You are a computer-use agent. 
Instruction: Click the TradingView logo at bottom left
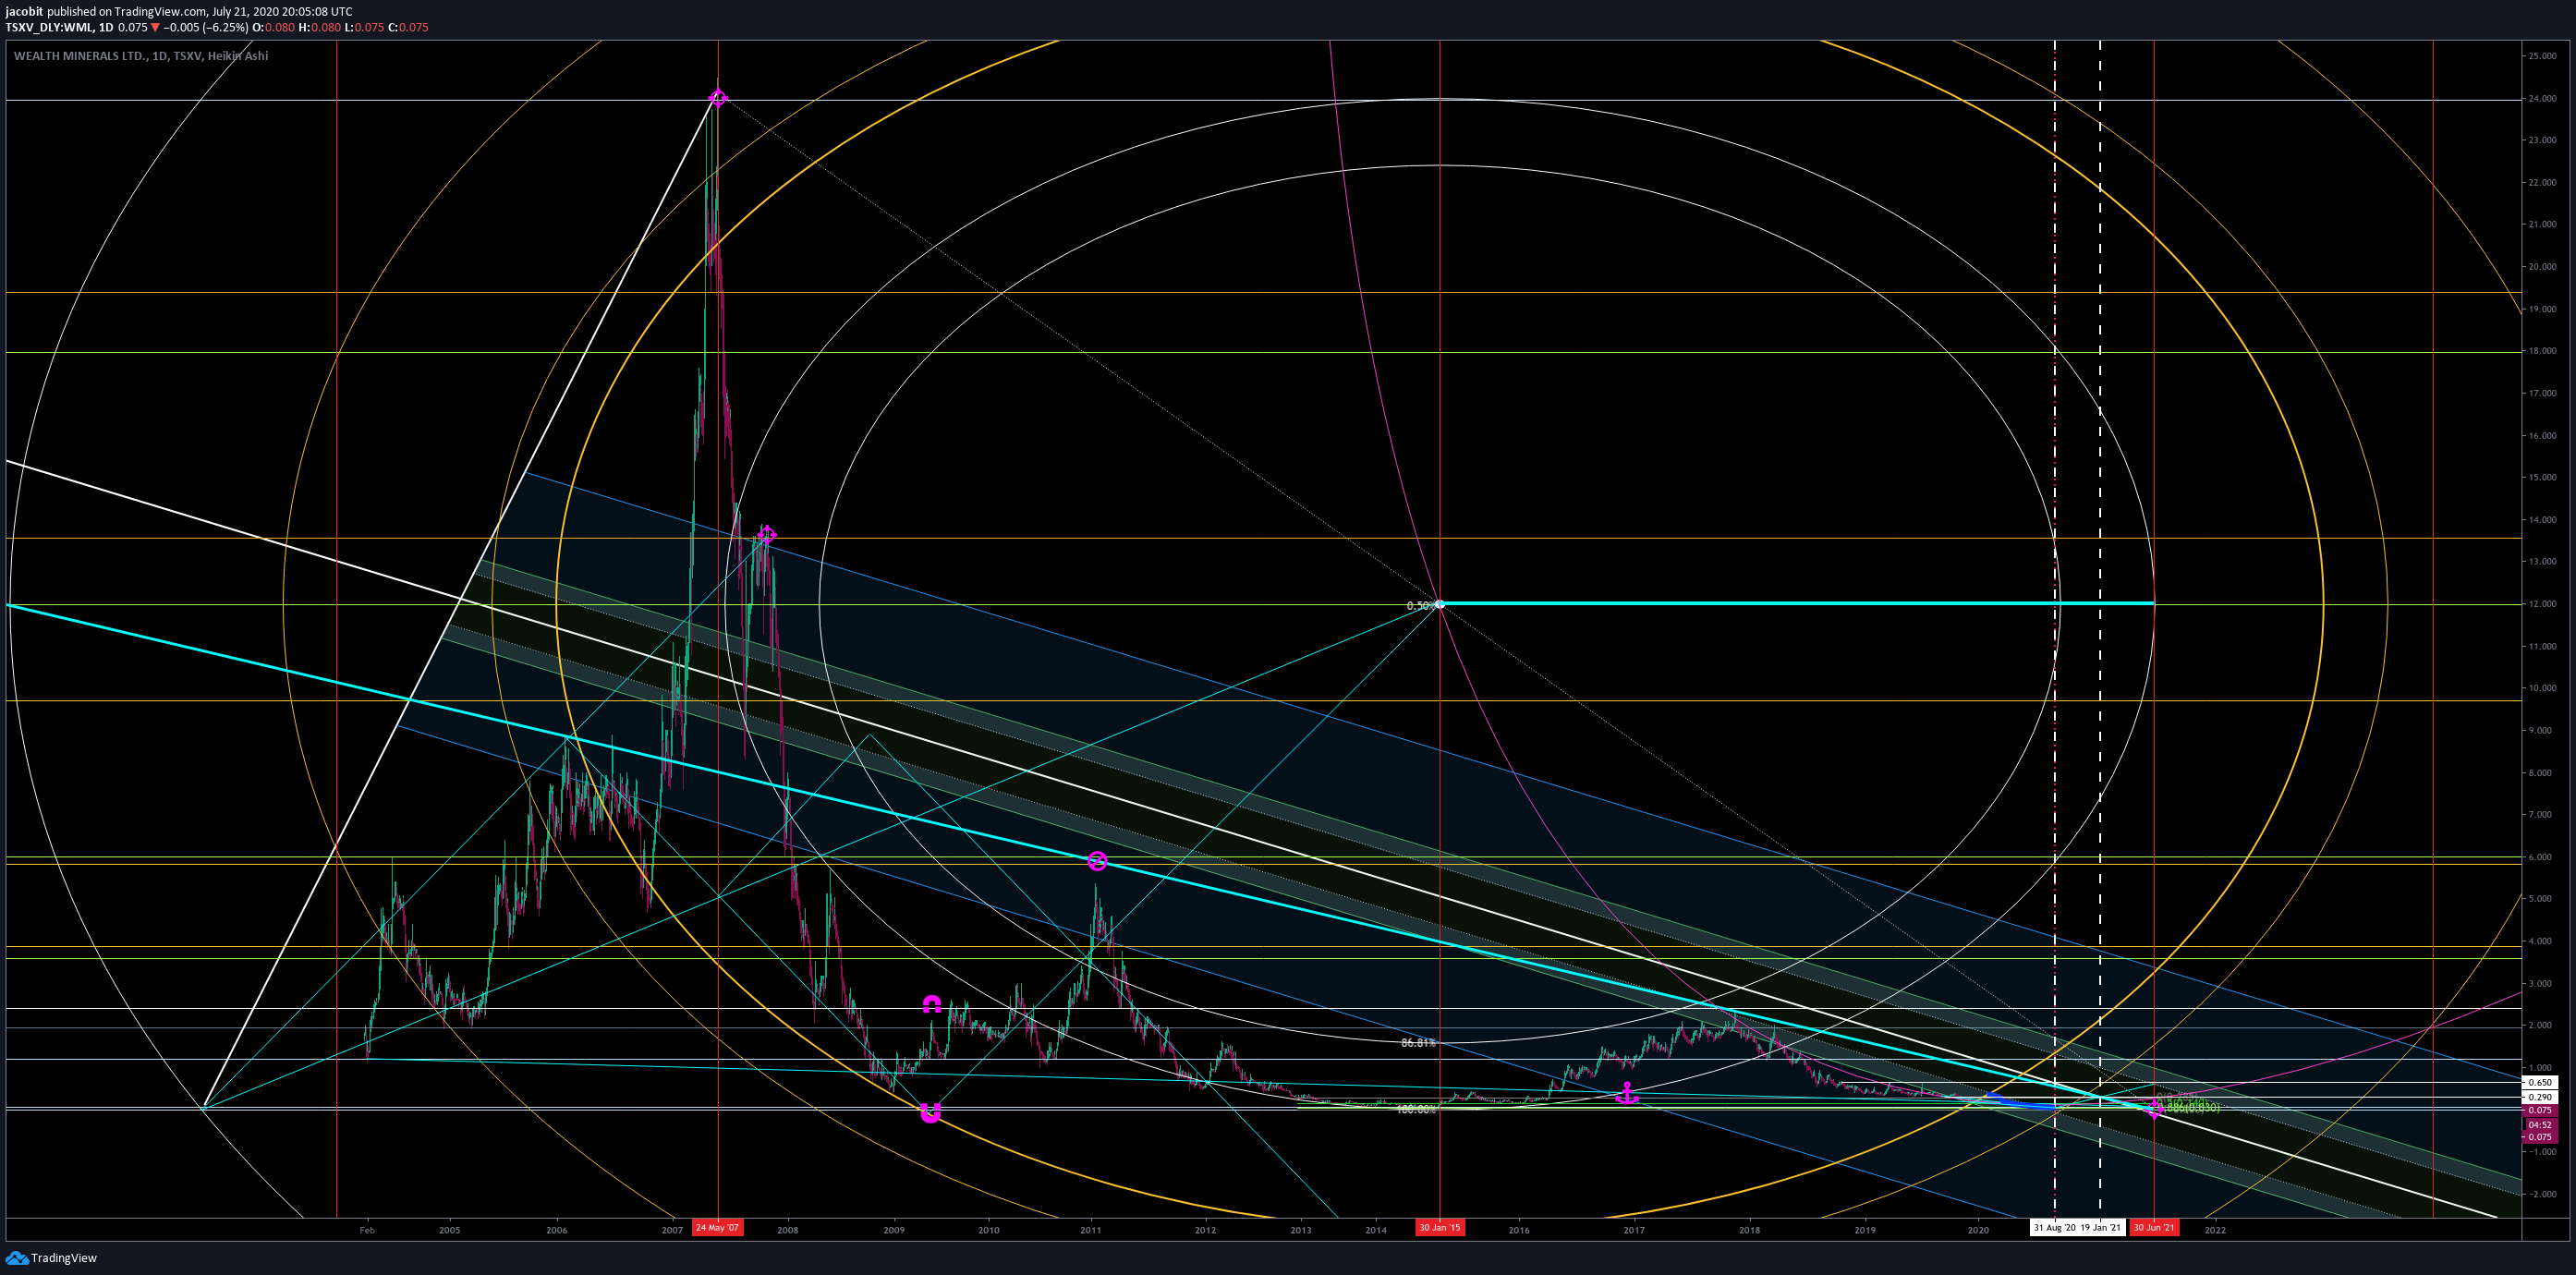[51, 1258]
